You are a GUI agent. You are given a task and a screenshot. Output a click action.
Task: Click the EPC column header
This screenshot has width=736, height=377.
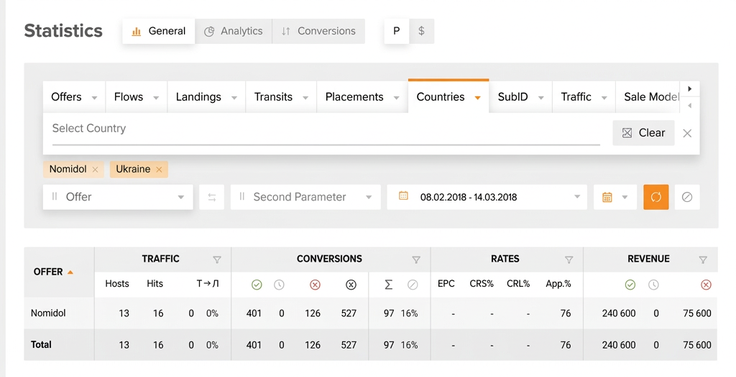(446, 284)
